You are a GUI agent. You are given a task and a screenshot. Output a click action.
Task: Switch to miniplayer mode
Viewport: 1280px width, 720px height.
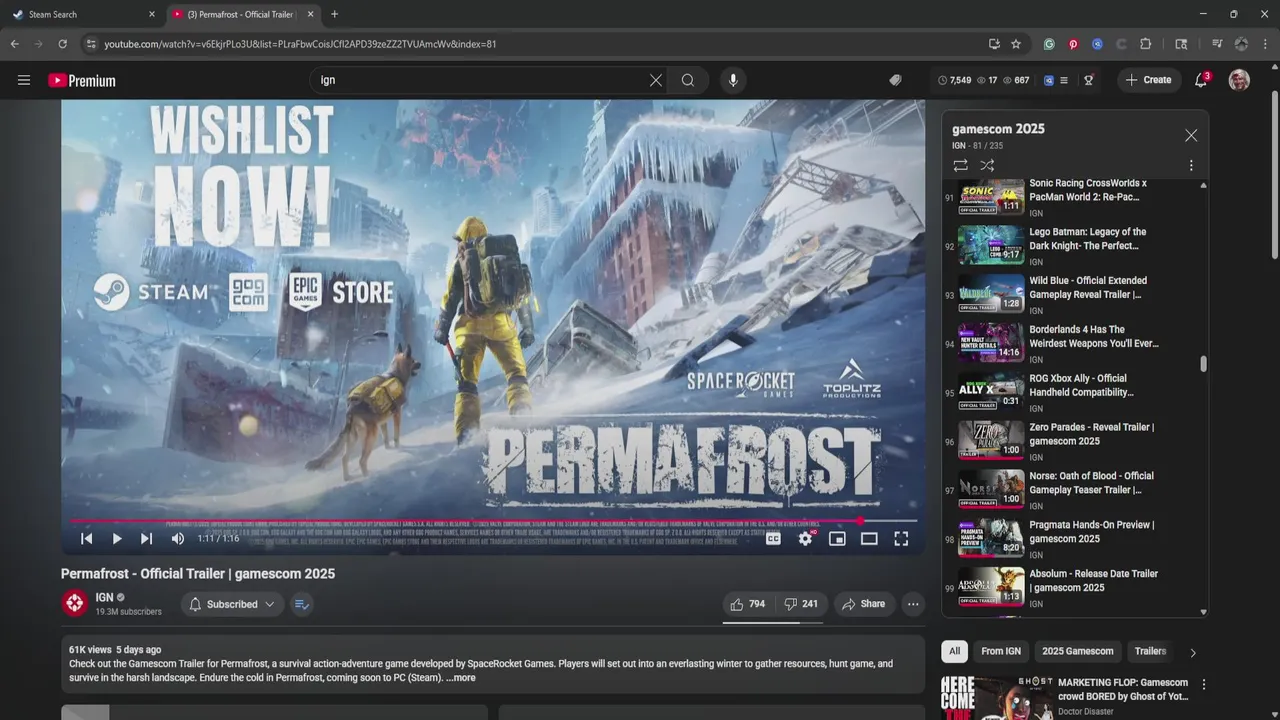tap(837, 538)
